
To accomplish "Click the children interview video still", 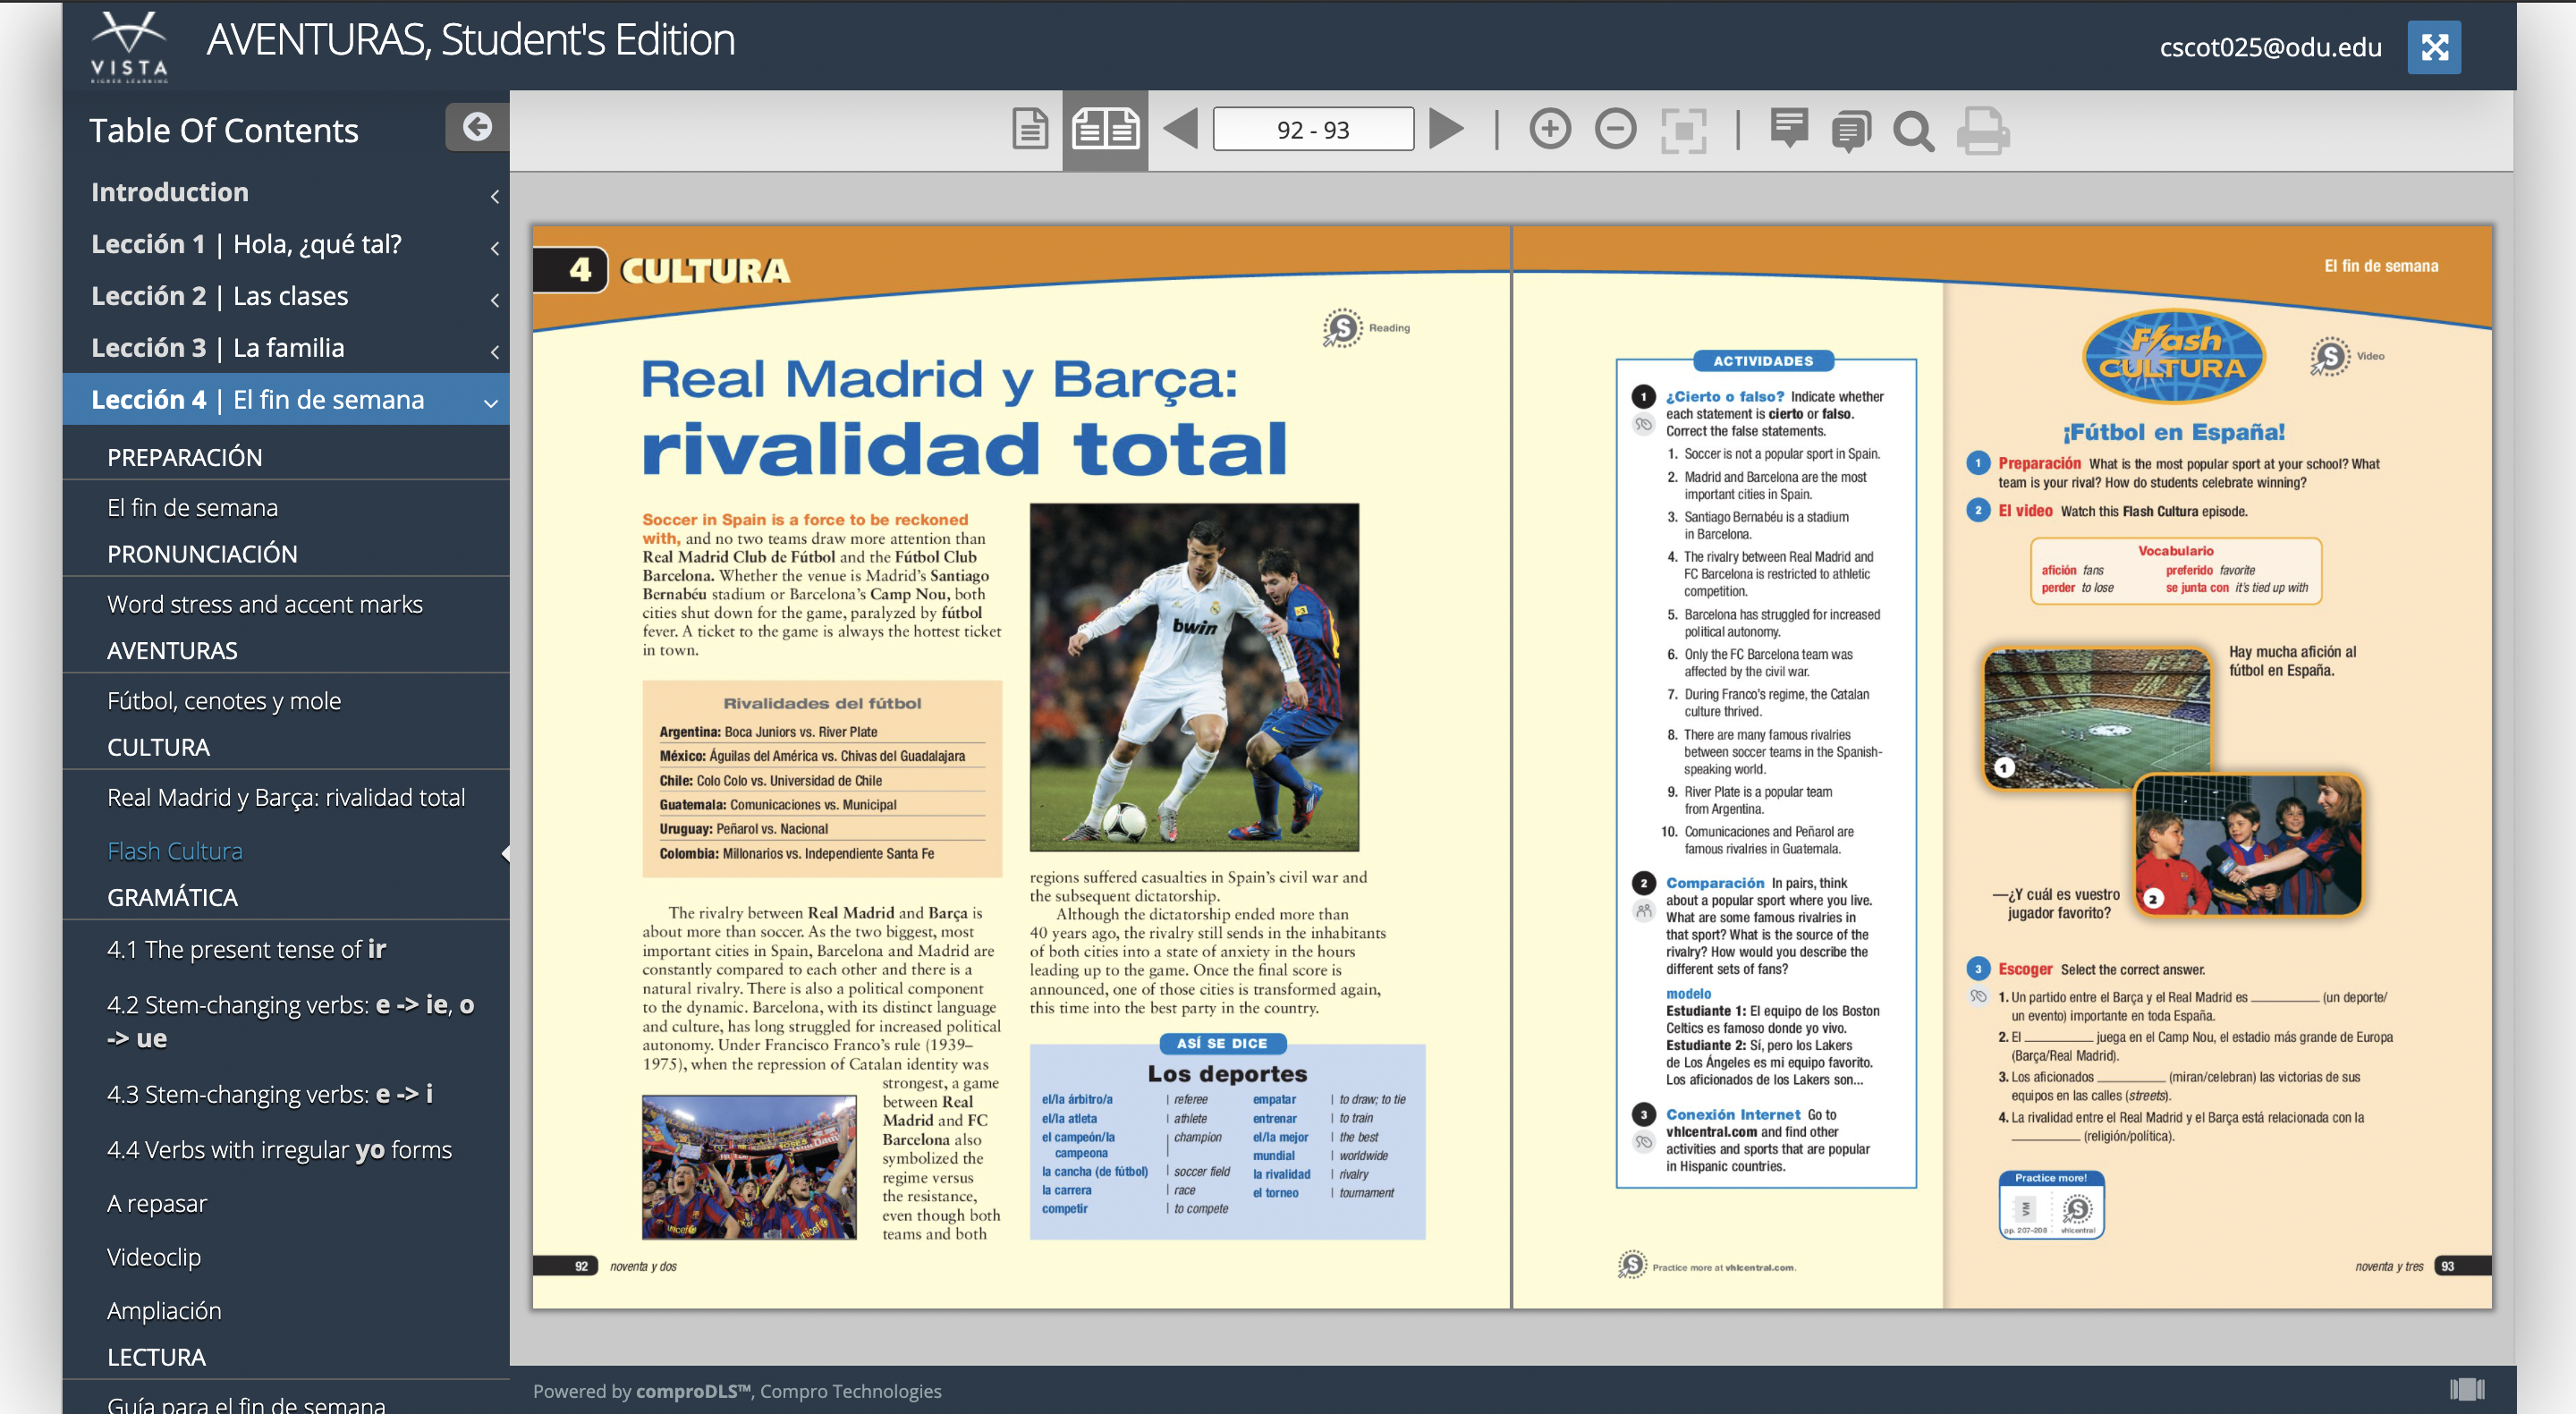I will click(2248, 846).
